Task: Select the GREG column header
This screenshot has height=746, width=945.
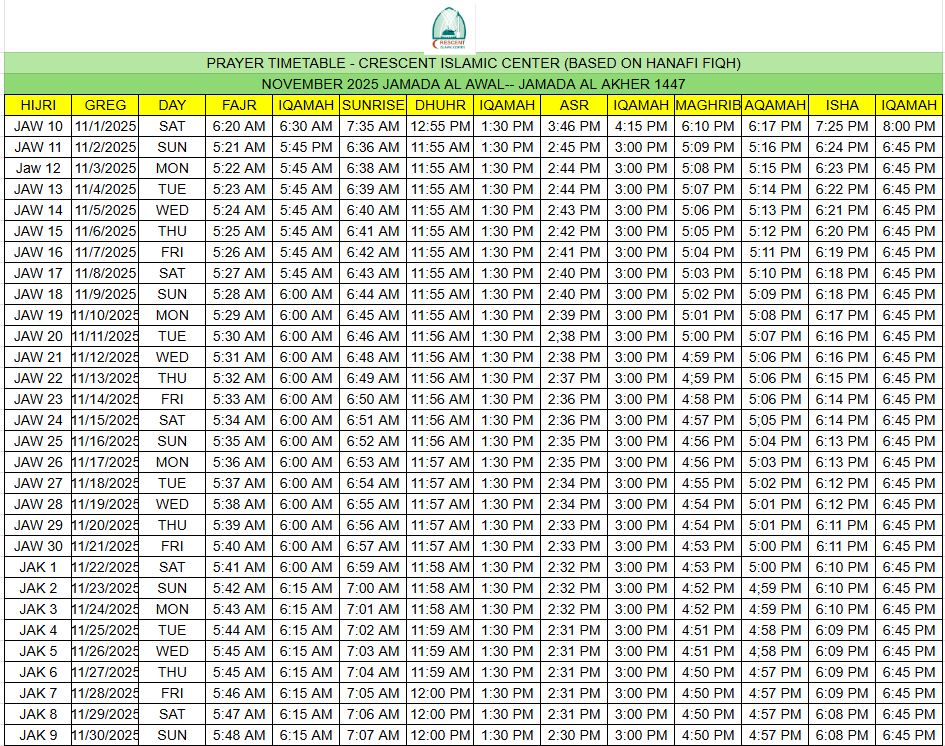Action: click(105, 105)
